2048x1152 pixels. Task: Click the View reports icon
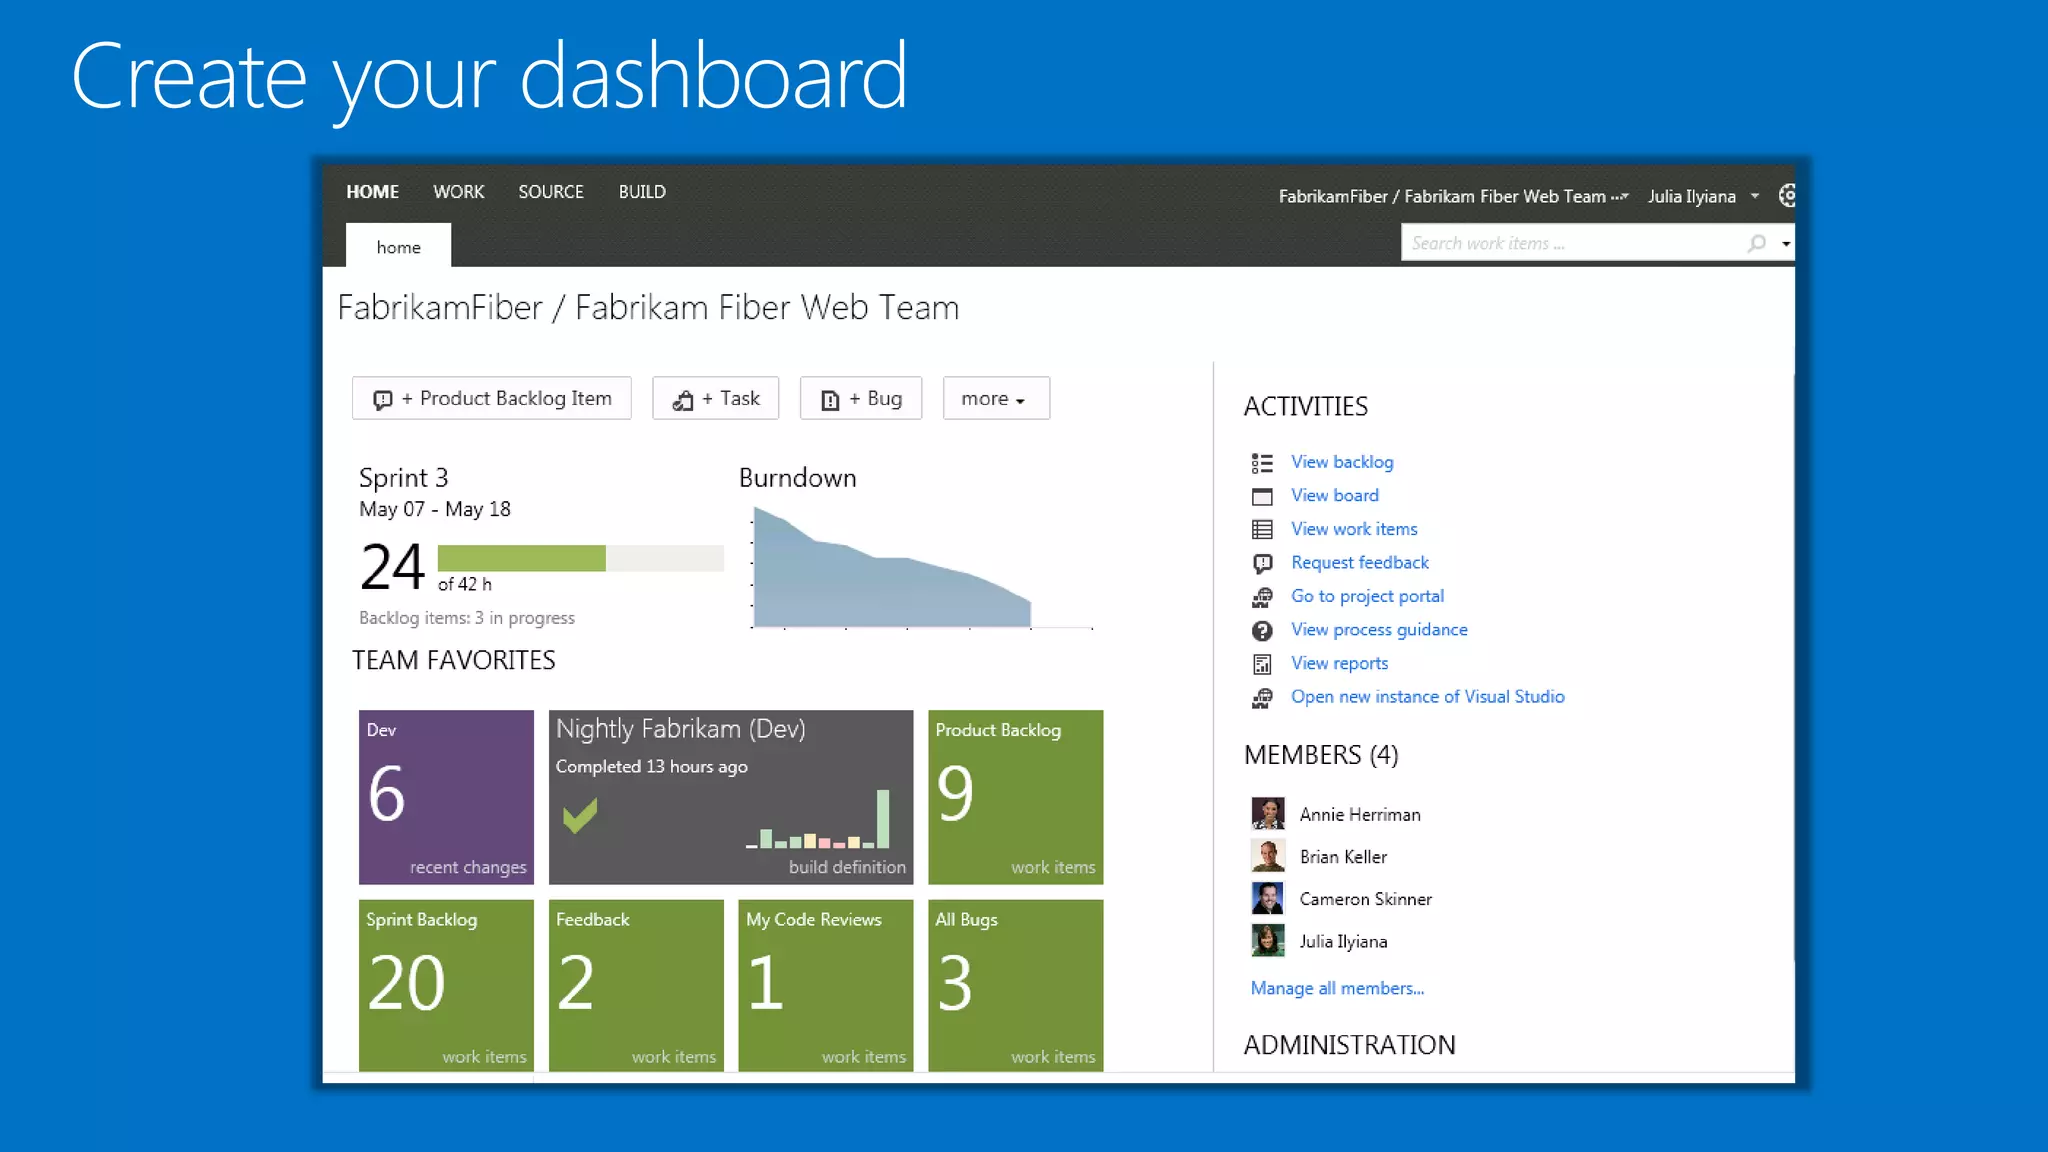coord(1262,664)
